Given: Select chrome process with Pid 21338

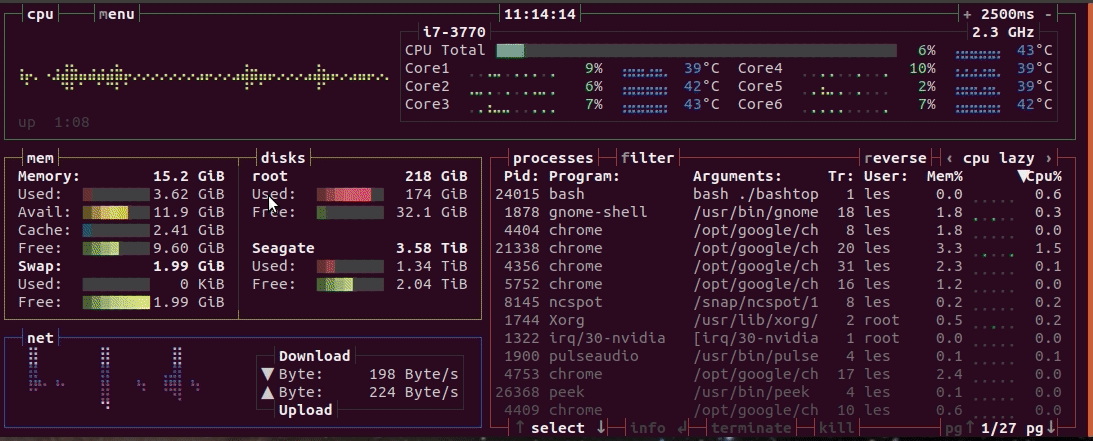Looking at the screenshot, I should [x=778, y=249].
